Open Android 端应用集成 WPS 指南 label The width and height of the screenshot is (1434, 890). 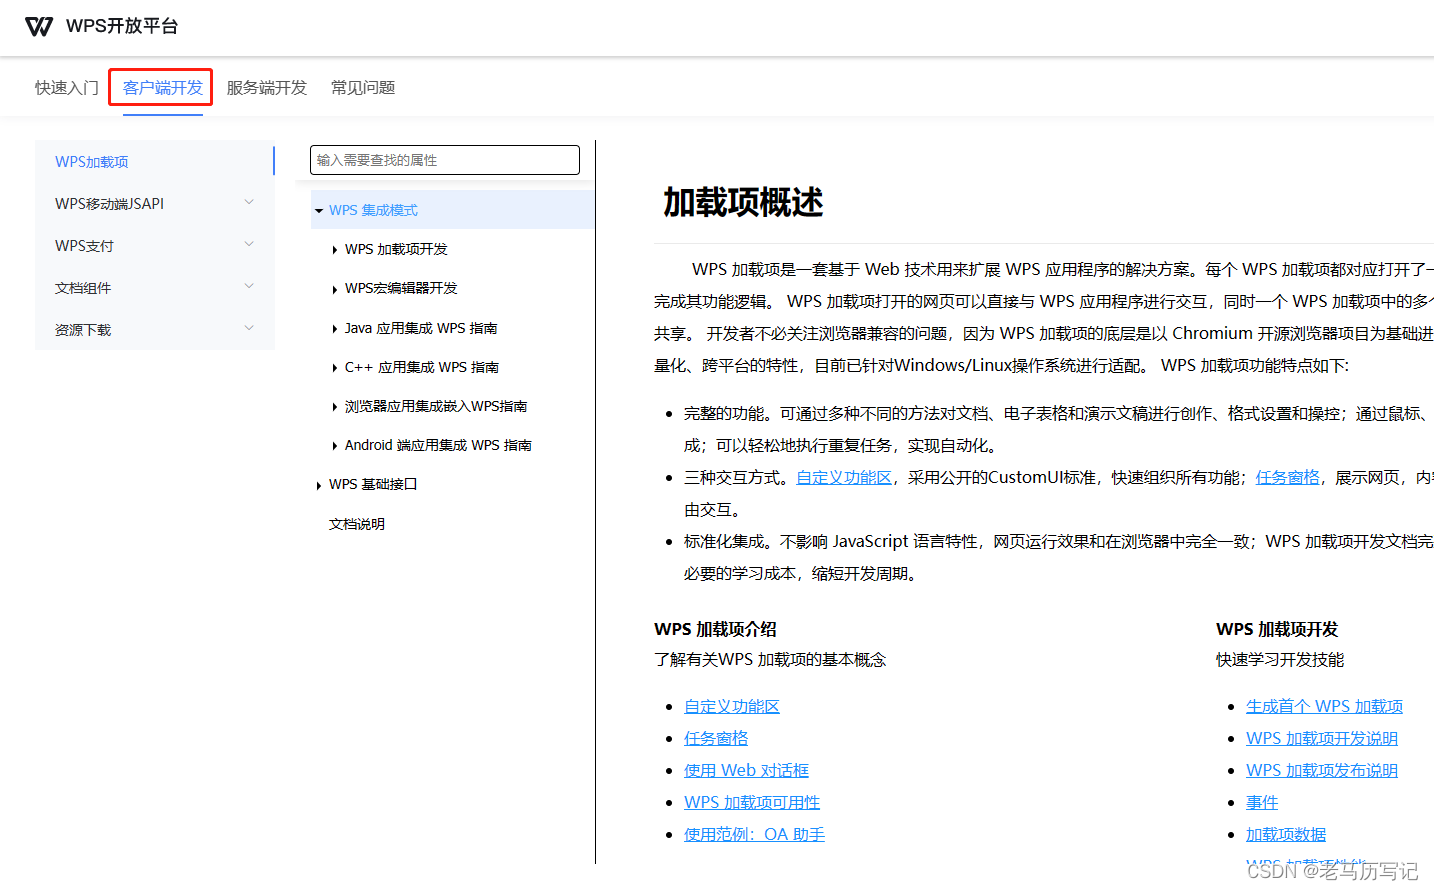tap(438, 445)
